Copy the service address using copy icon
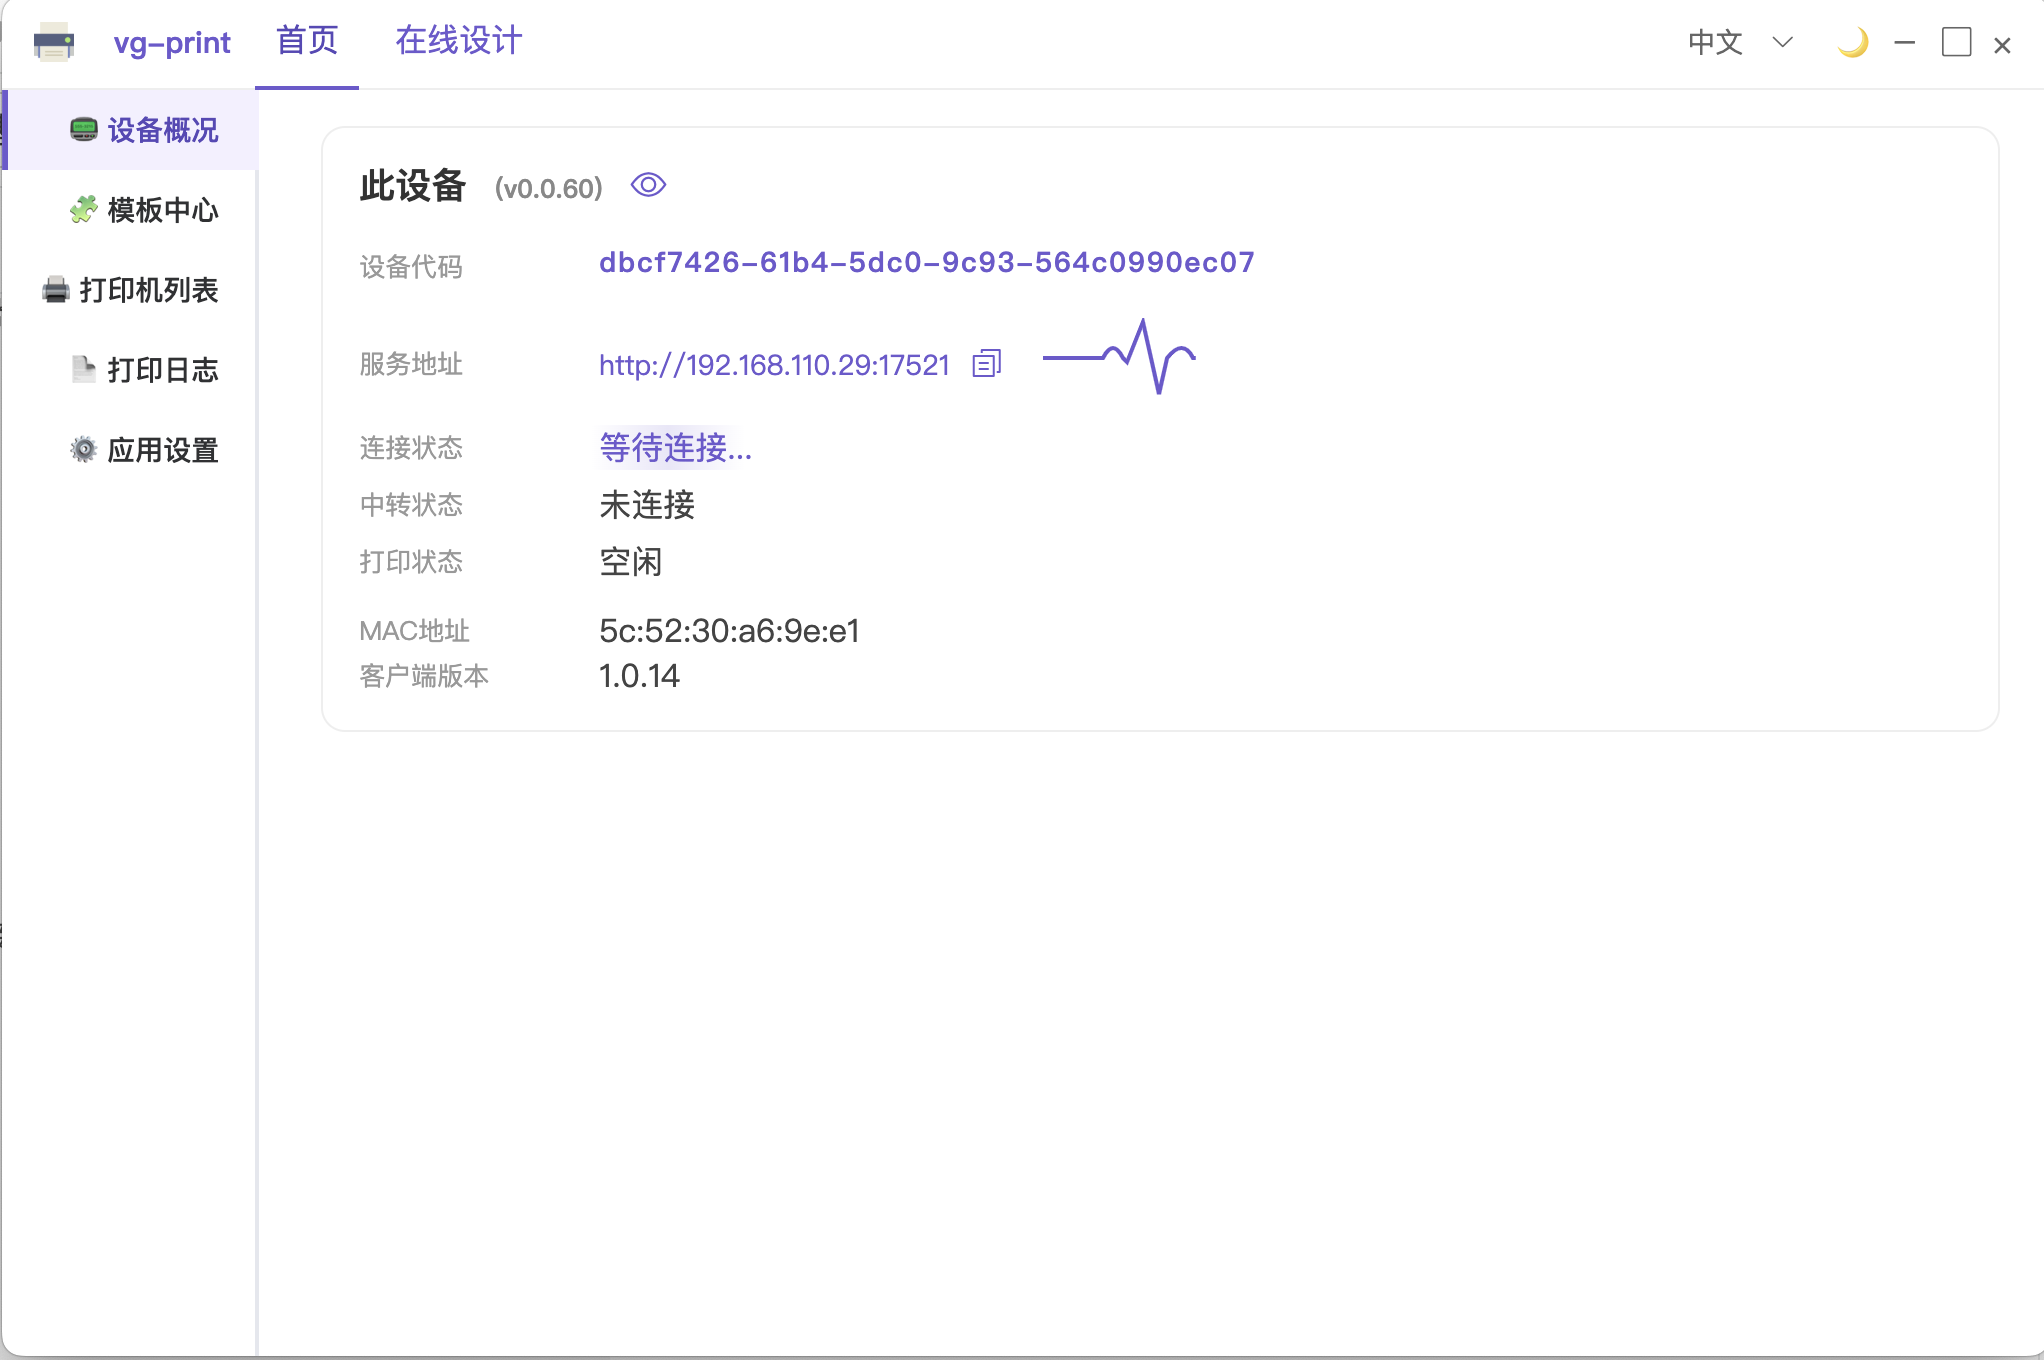Viewport: 2044px width, 1360px height. click(x=987, y=363)
